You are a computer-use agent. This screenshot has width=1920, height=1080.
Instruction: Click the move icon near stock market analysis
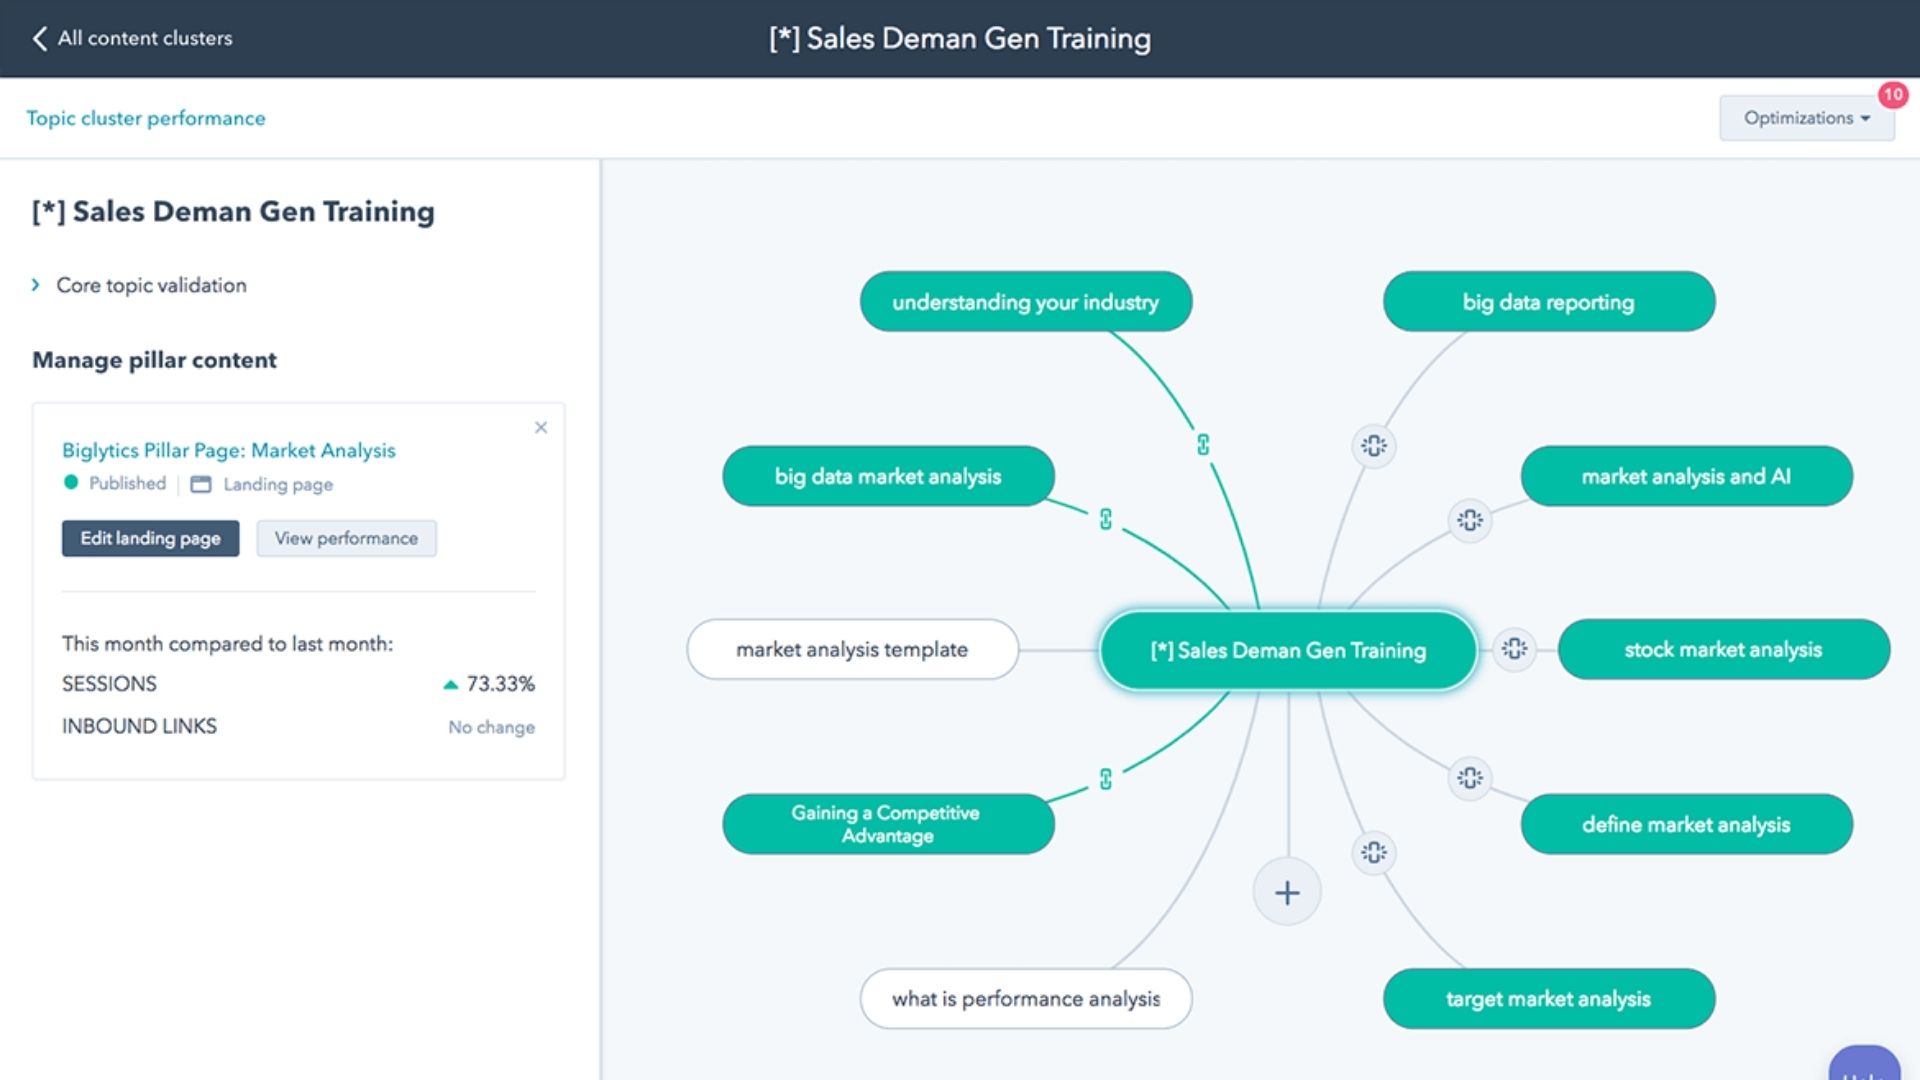point(1514,649)
